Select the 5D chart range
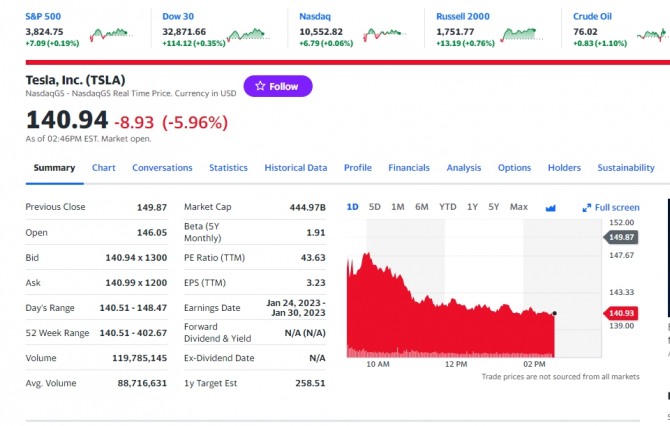Viewport: 670px width, 426px height. pyautogui.click(x=375, y=207)
